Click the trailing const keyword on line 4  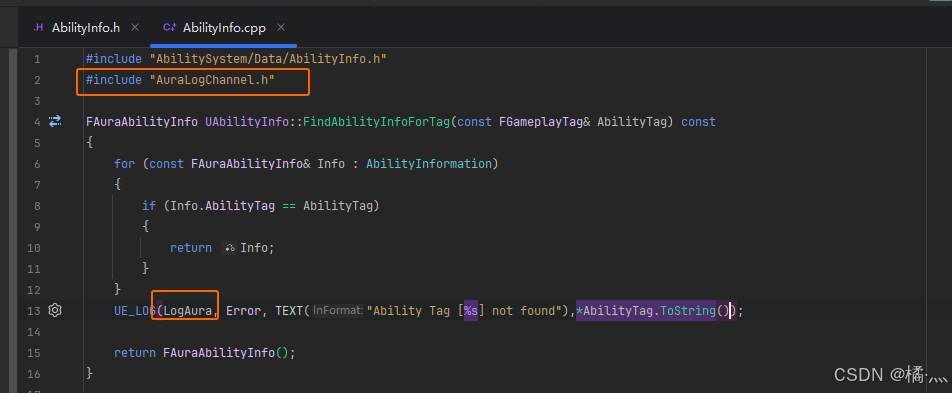coord(698,122)
